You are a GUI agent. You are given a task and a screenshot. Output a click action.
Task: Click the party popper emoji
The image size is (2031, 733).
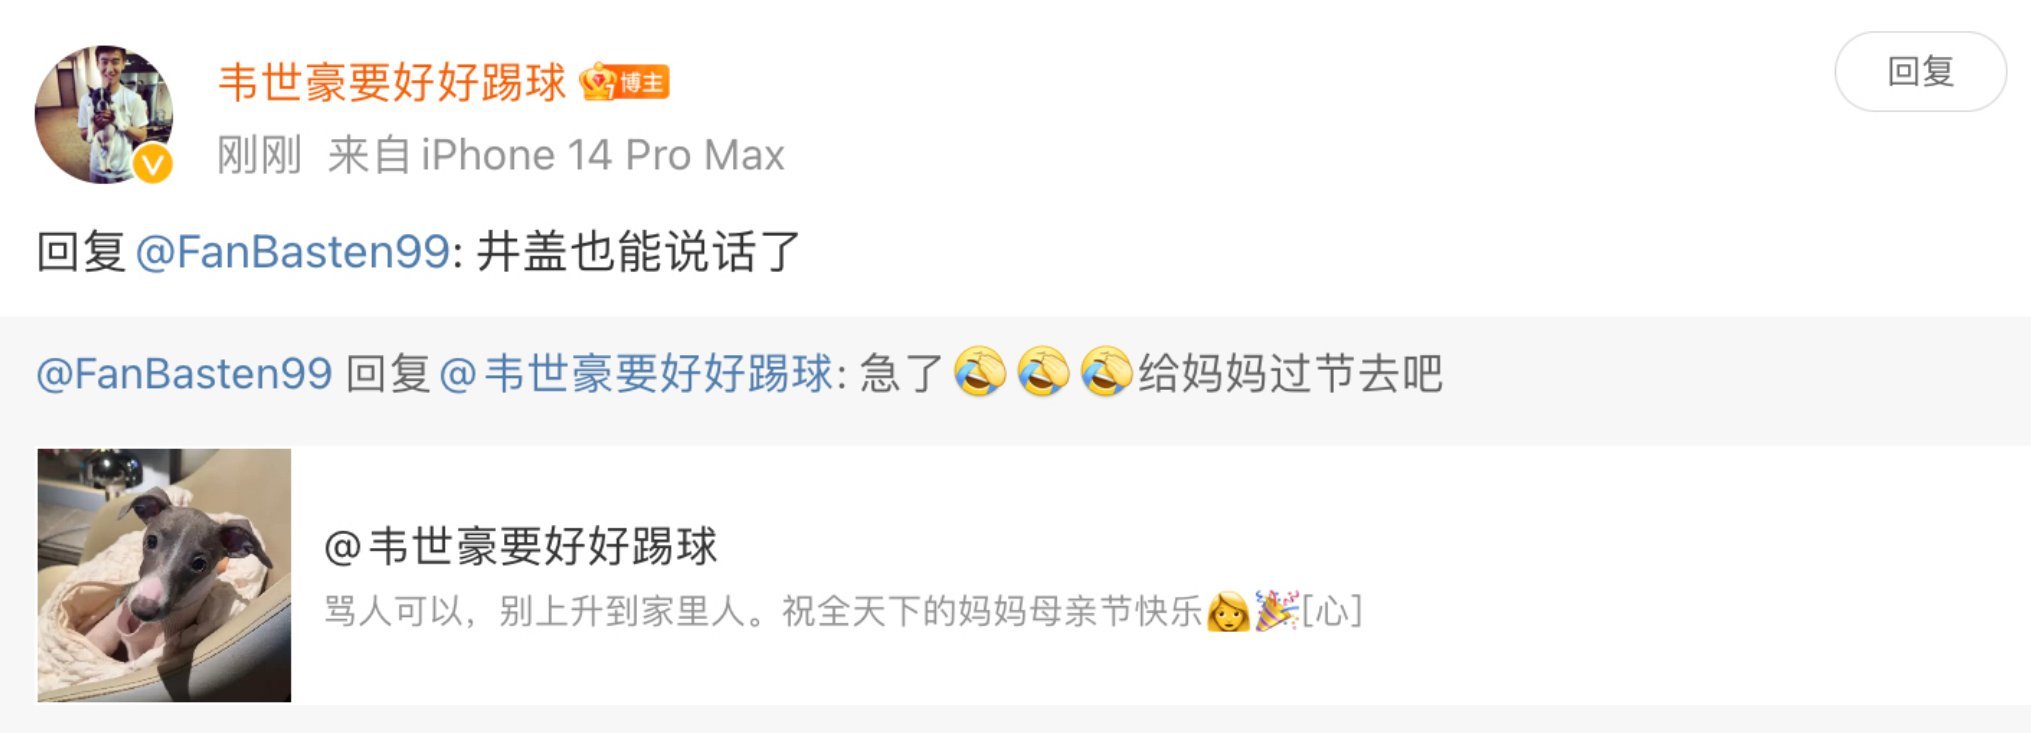1276,610
